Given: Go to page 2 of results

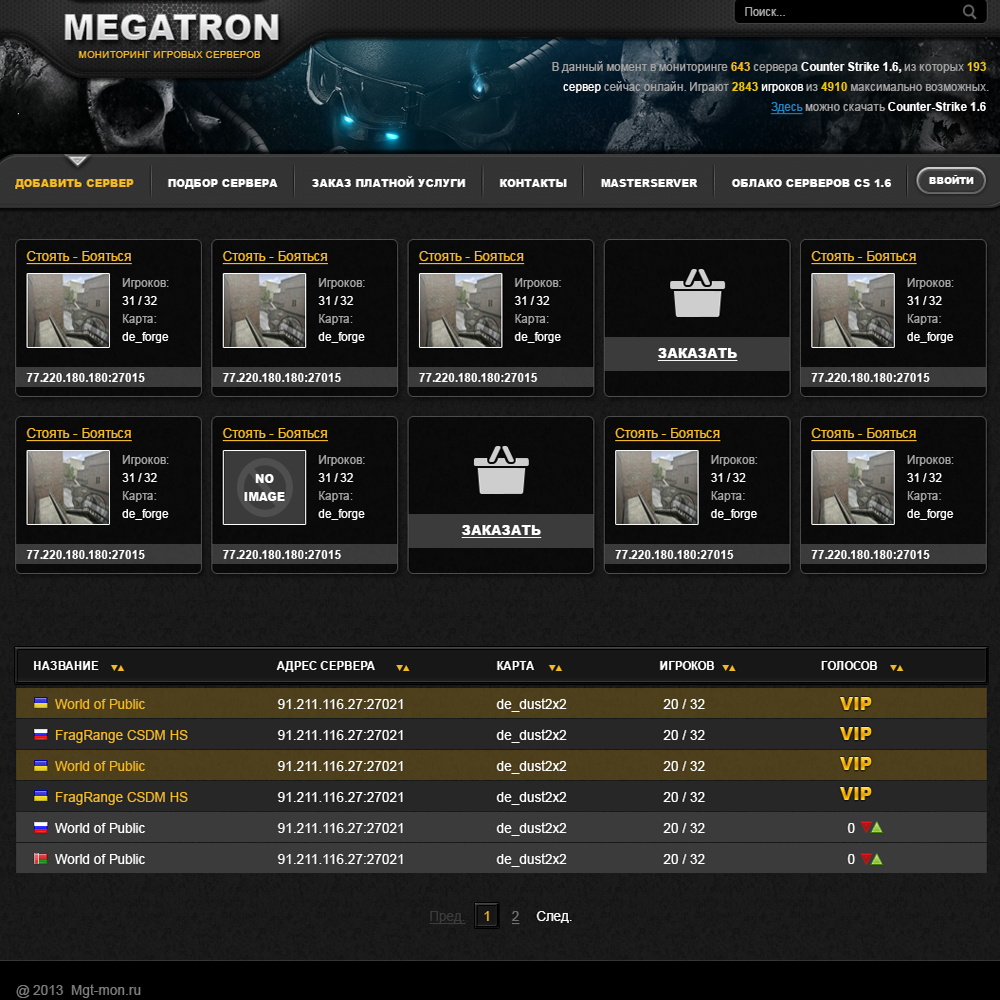Looking at the screenshot, I should point(515,916).
